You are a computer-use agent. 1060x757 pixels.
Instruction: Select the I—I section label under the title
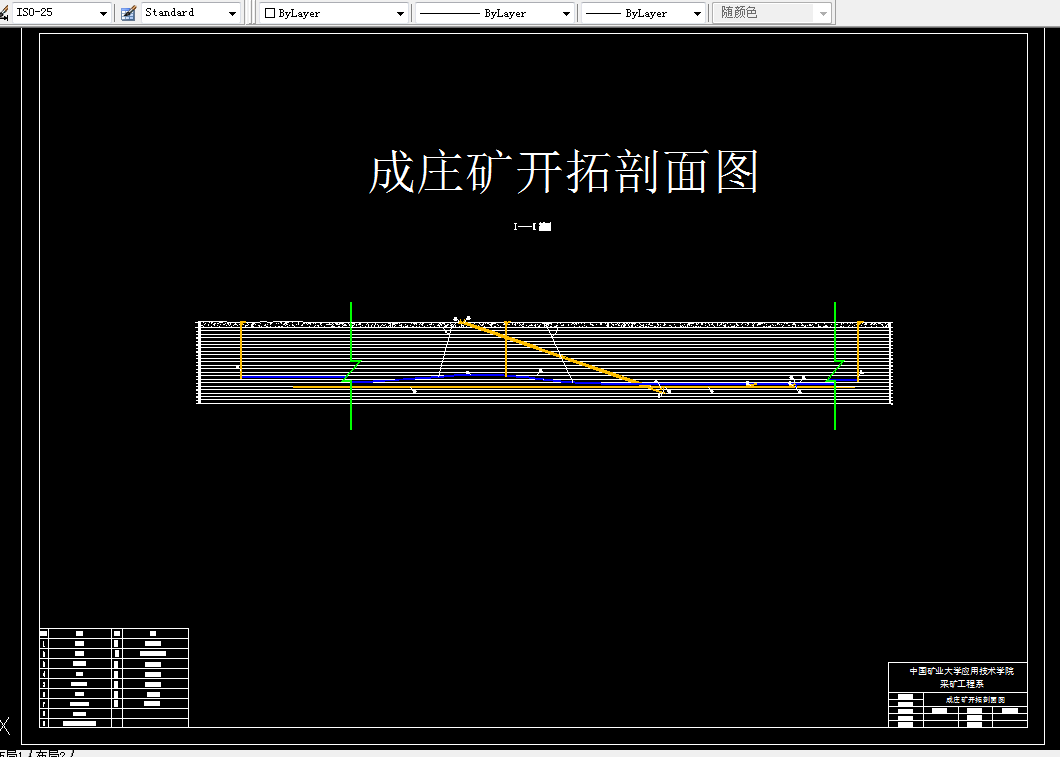click(x=529, y=227)
